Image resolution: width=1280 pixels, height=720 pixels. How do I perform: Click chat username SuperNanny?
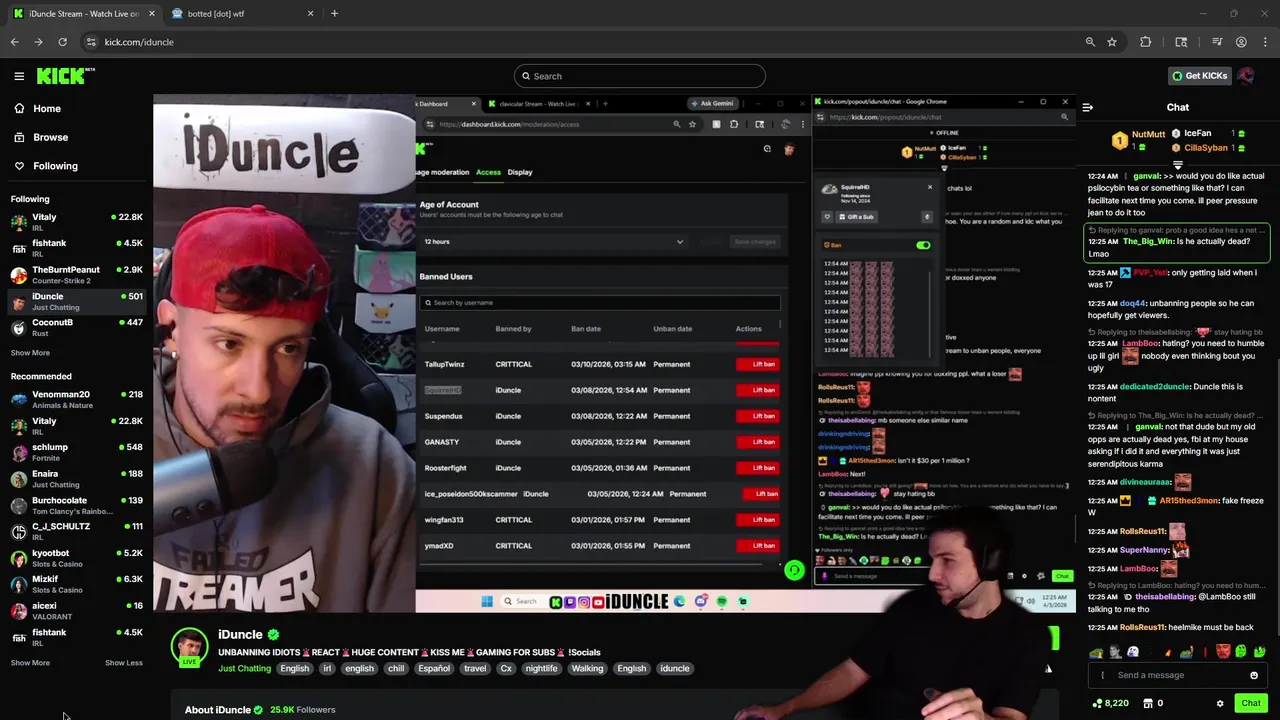[1145, 550]
